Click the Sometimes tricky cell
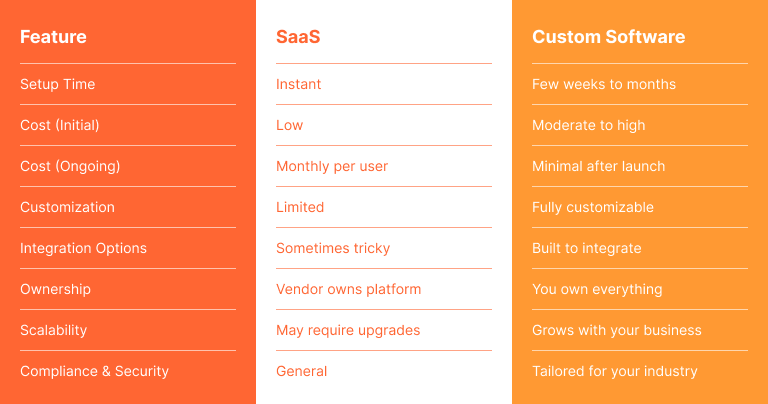The height and width of the screenshot is (404, 768). 333,248
